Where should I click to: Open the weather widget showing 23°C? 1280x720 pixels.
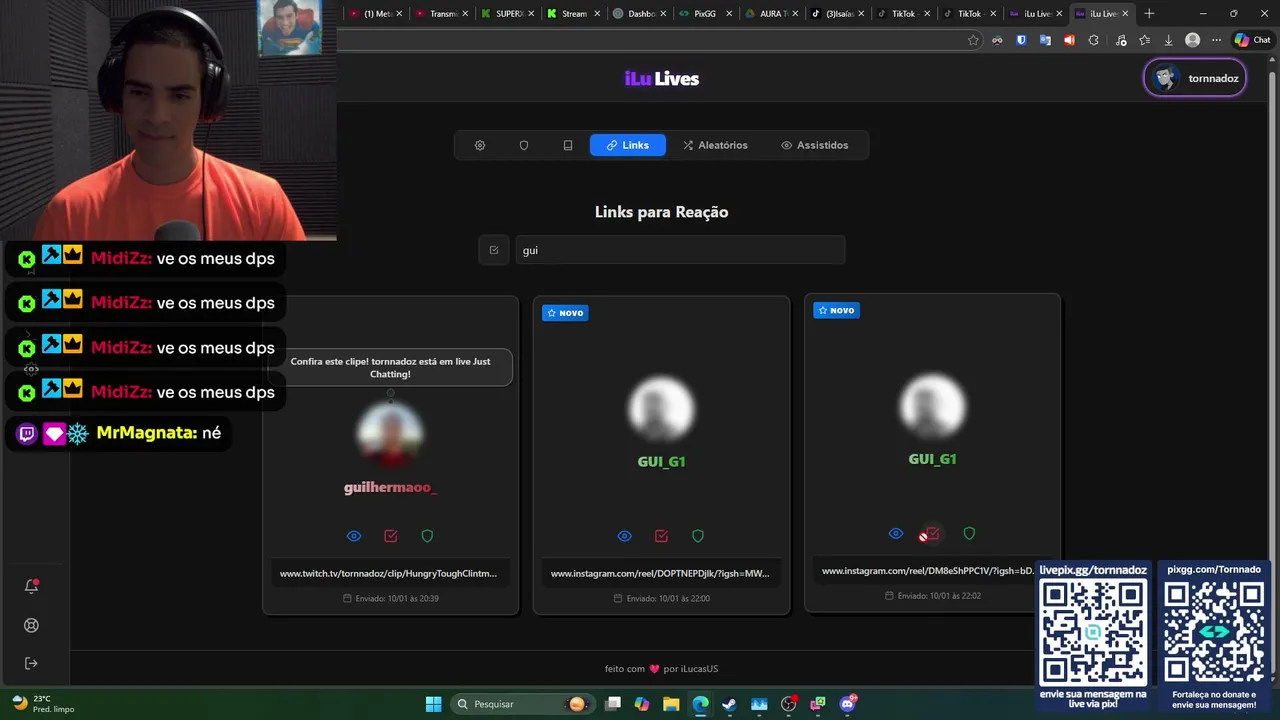[x=42, y=704]
